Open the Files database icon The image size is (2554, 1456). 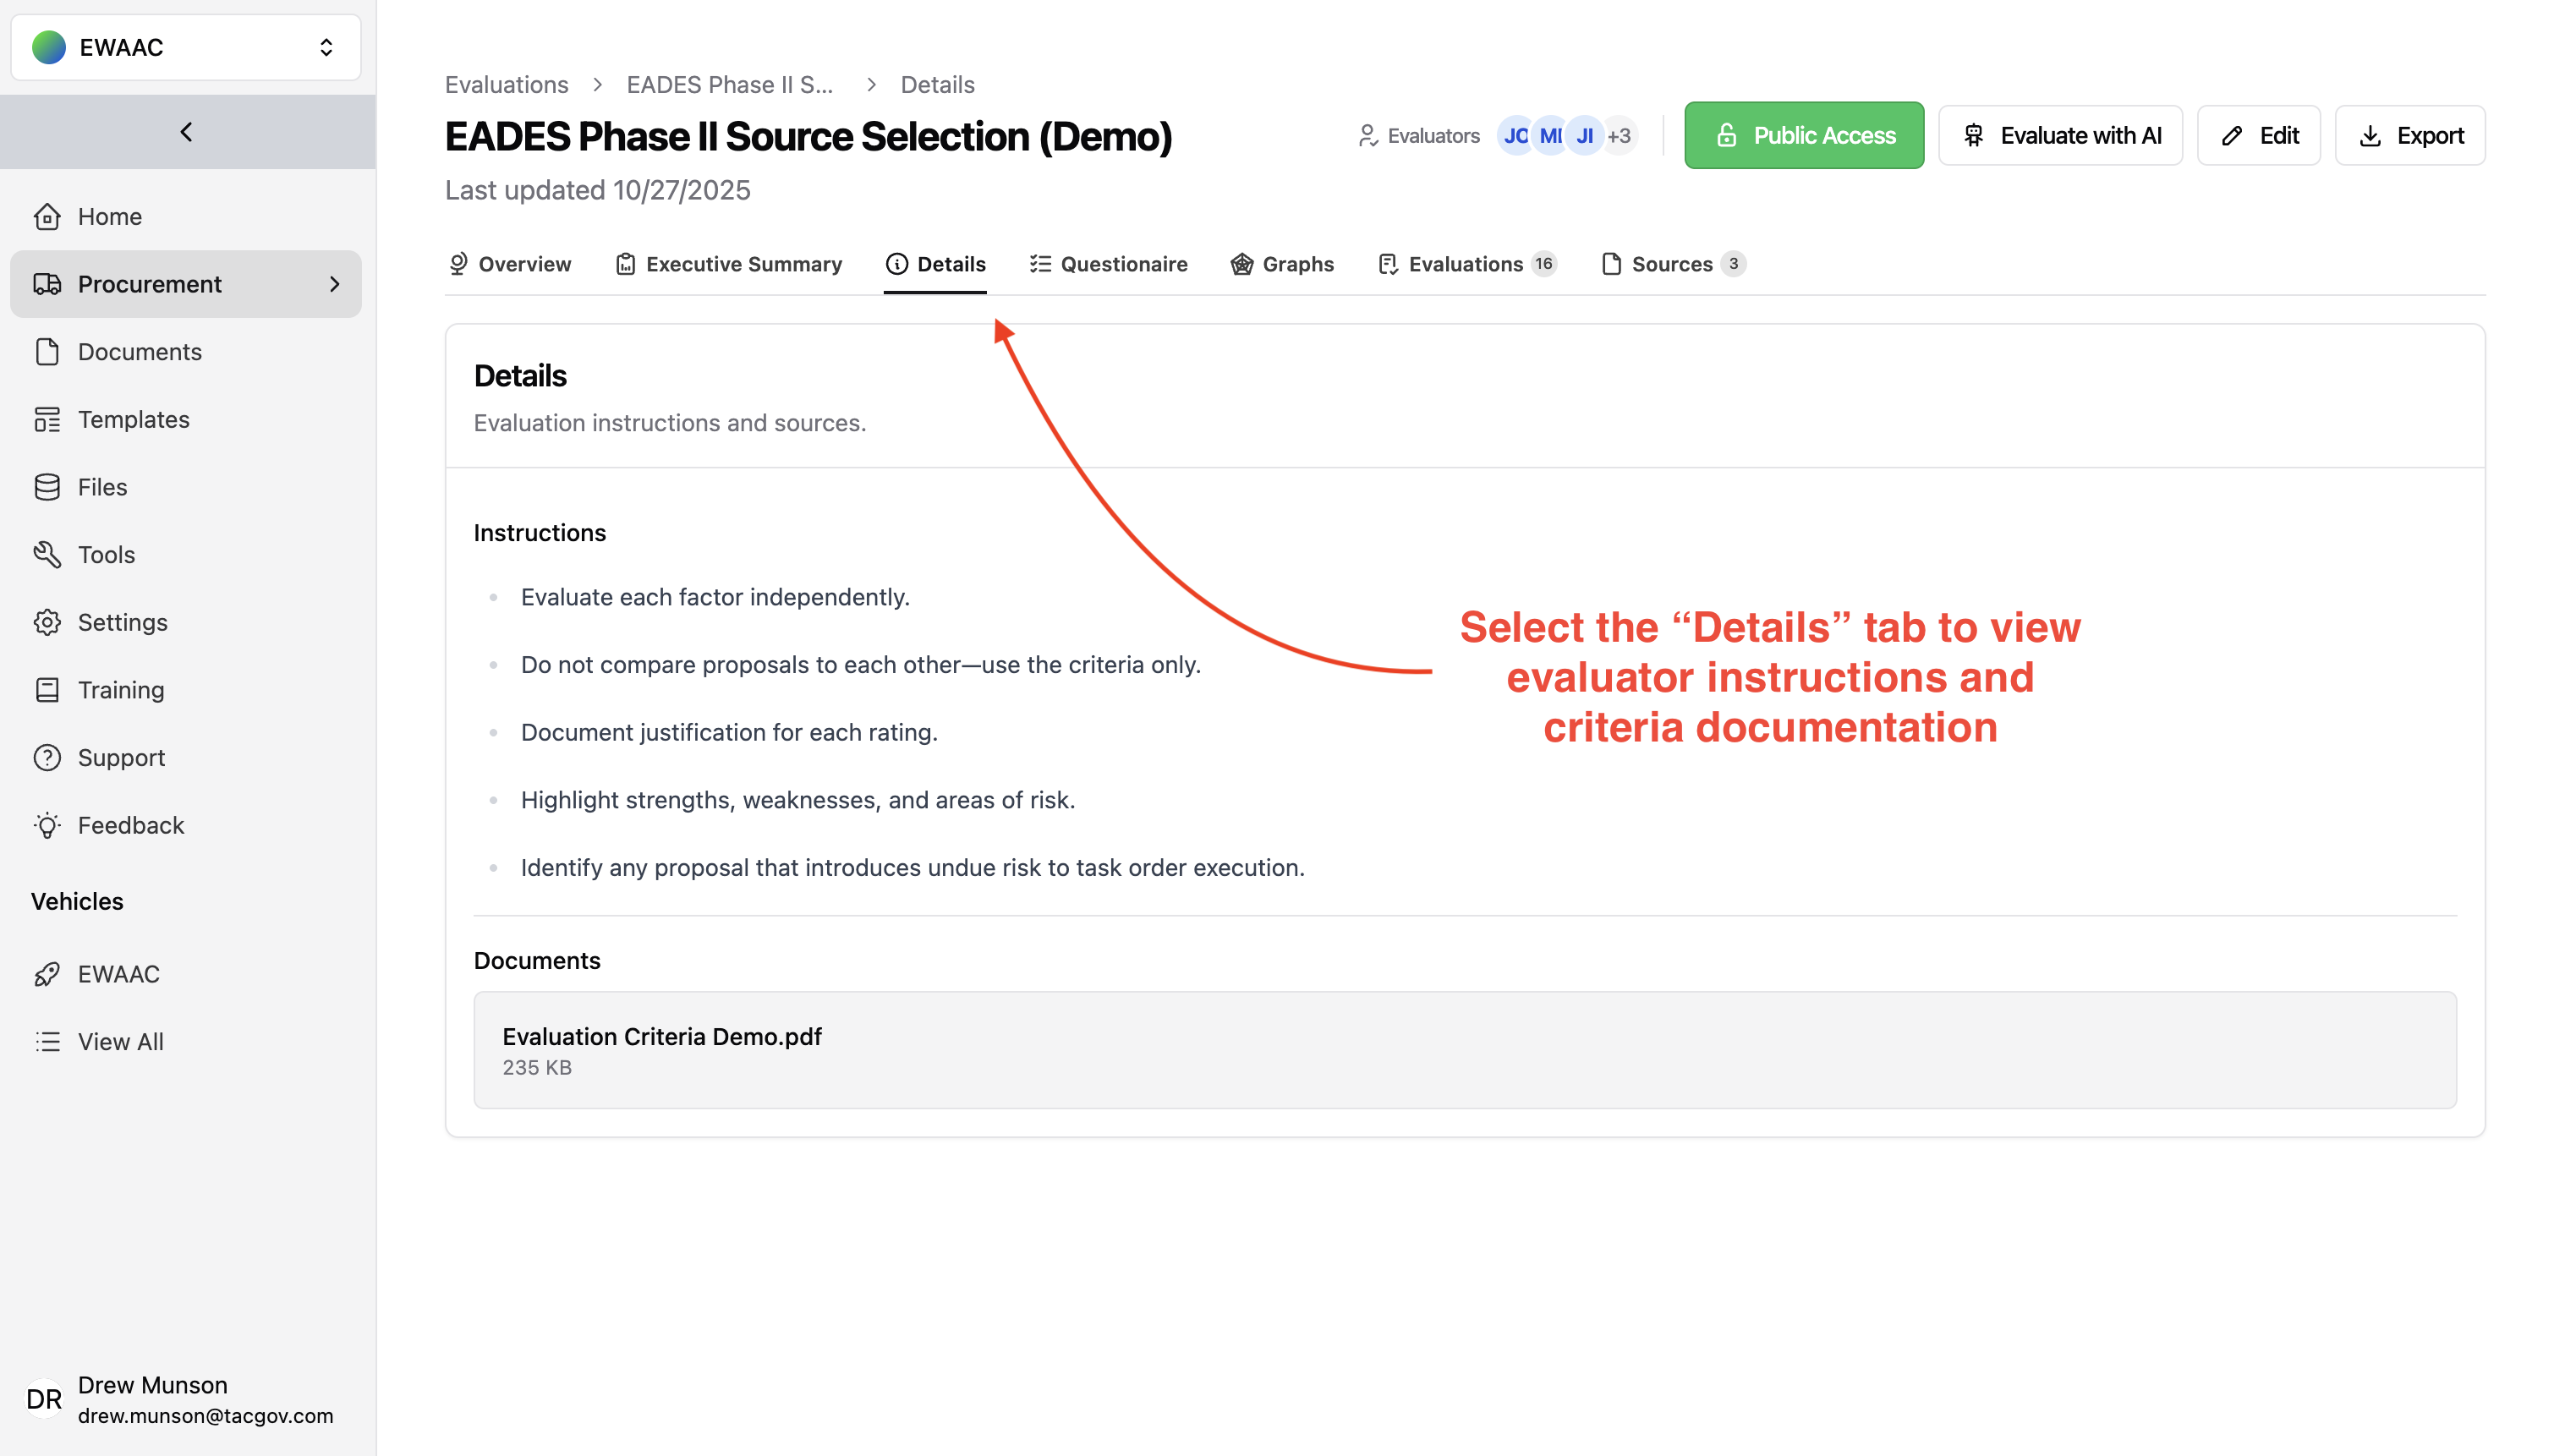(x=47, y=487)
